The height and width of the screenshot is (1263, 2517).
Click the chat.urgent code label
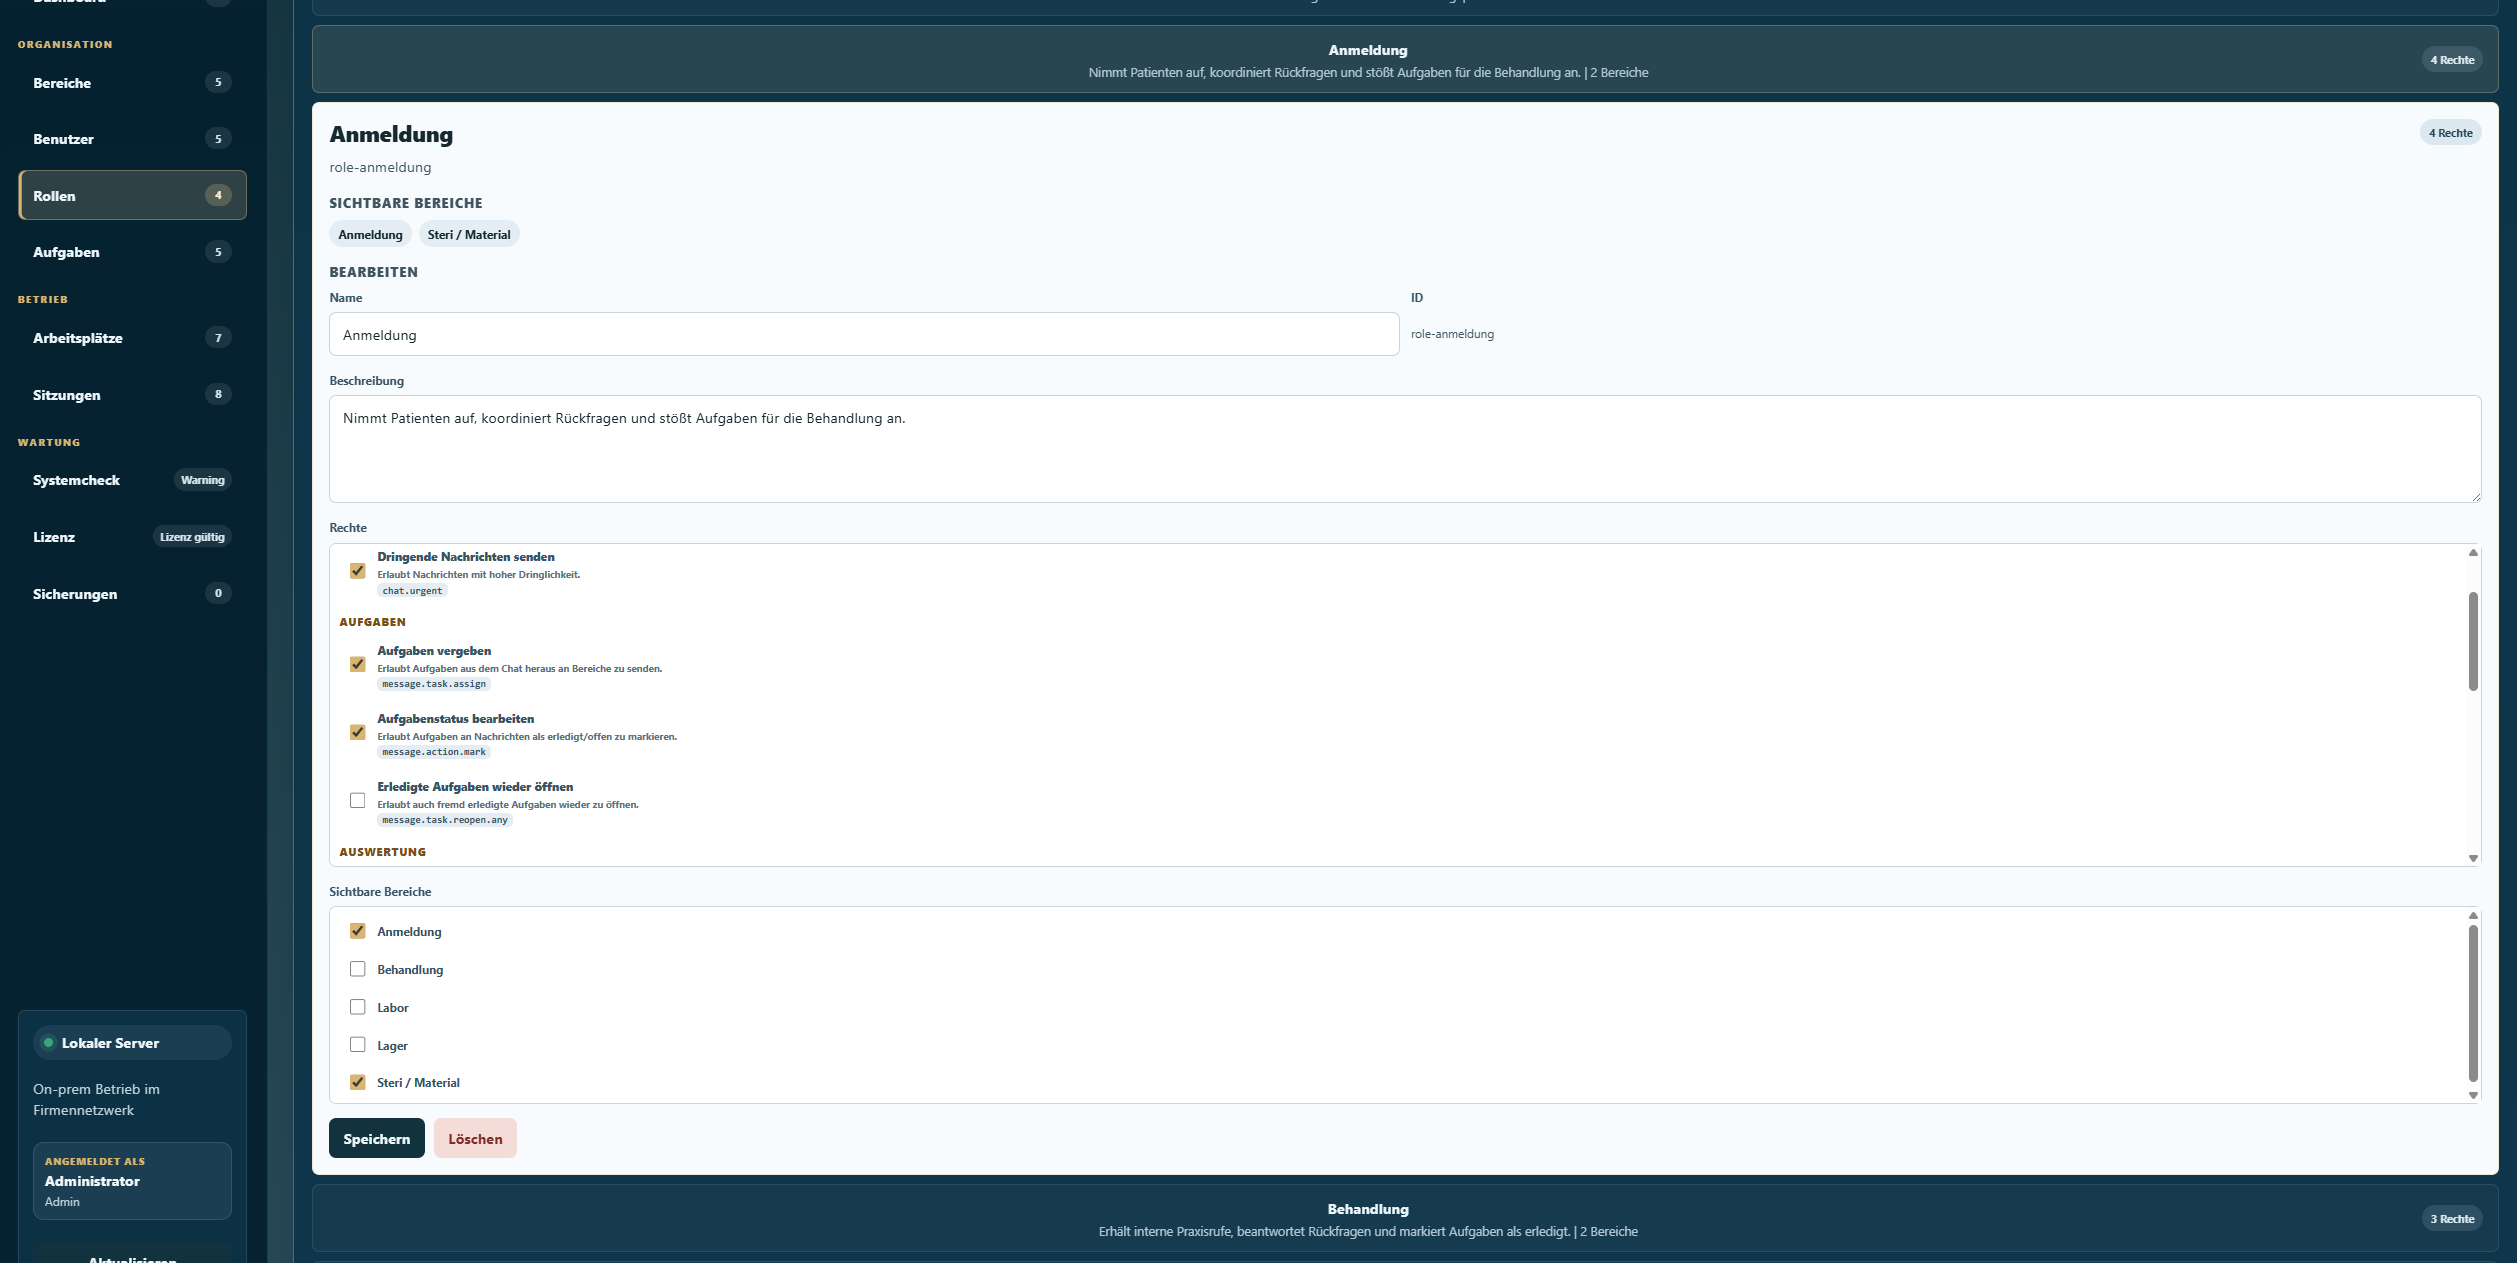point(412,591)
